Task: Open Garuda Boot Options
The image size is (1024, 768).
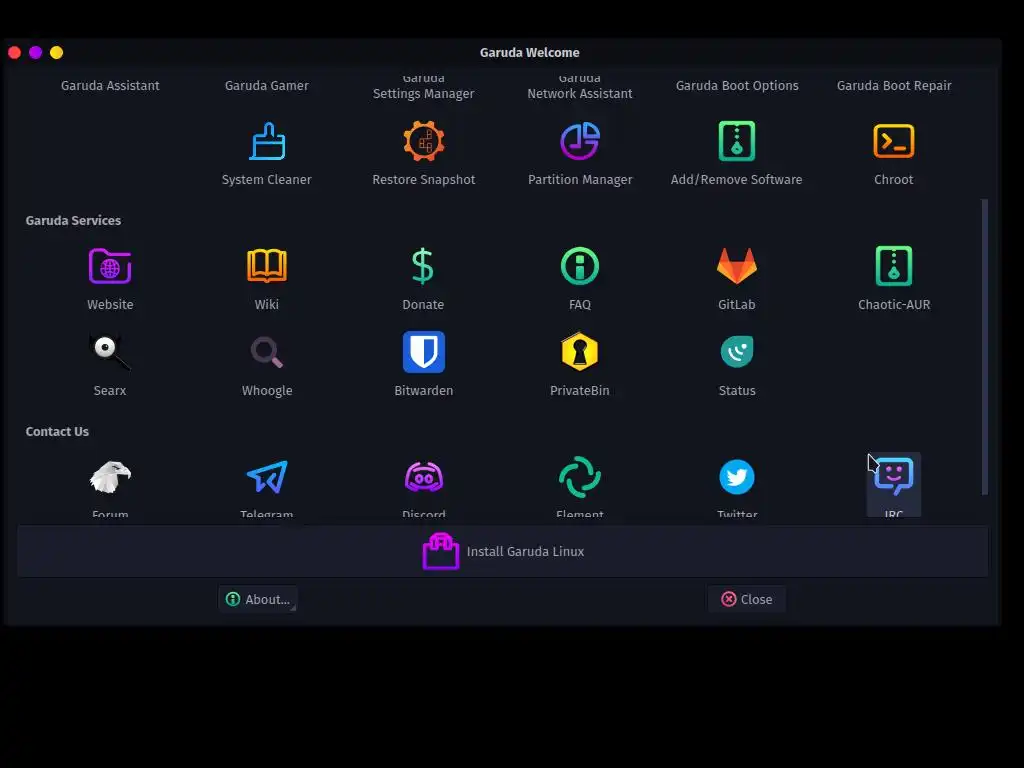Action: (737, 86)
